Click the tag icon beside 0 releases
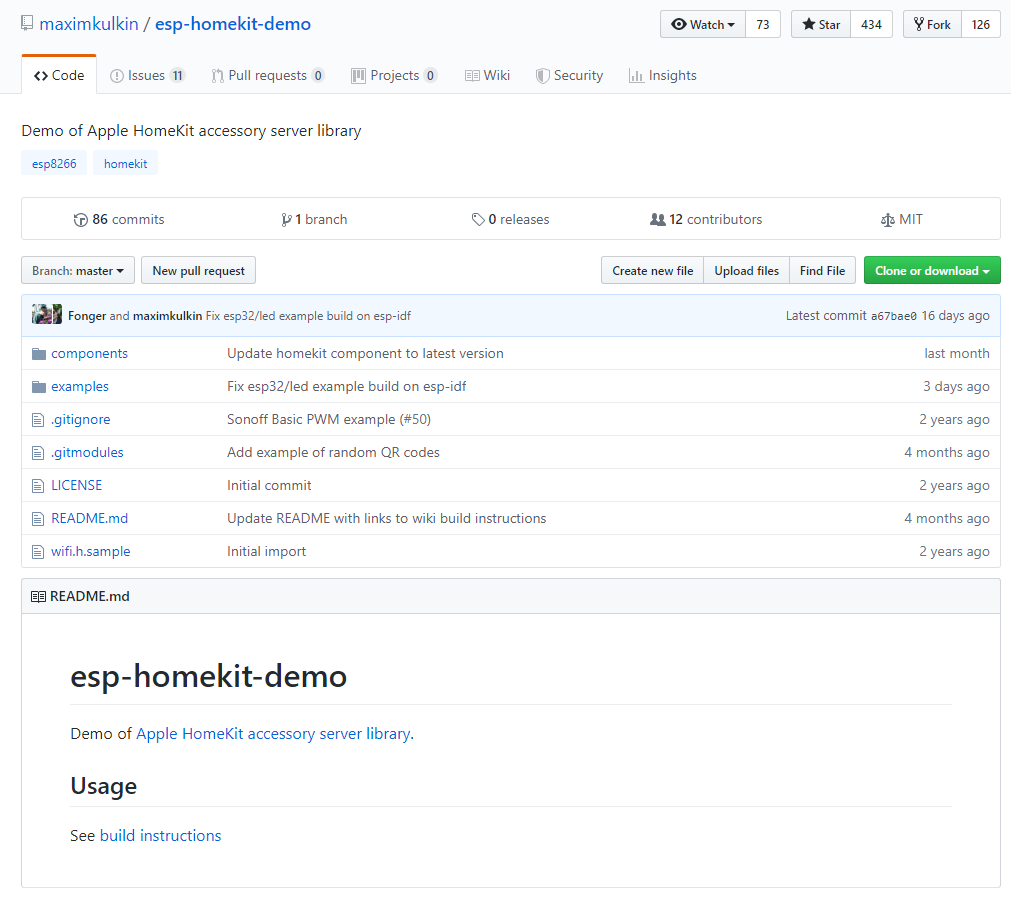This screenshot has width=1011, height=898. (x=478, y=220)
